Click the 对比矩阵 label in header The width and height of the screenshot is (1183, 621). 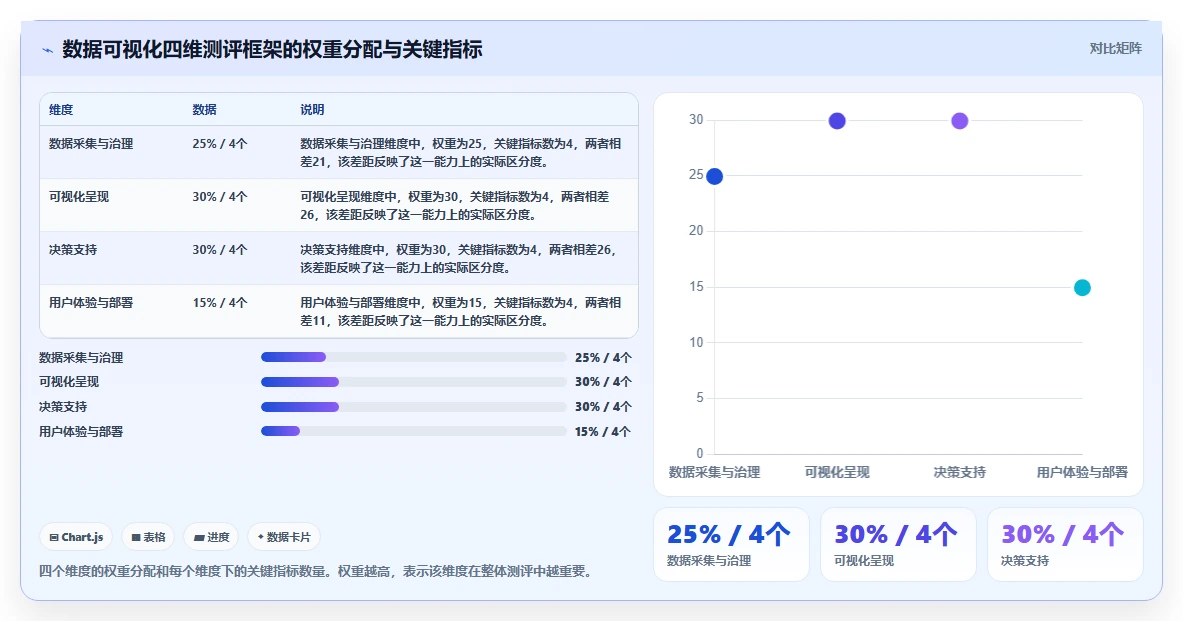pyautogui.click(x=1115, y=48)
